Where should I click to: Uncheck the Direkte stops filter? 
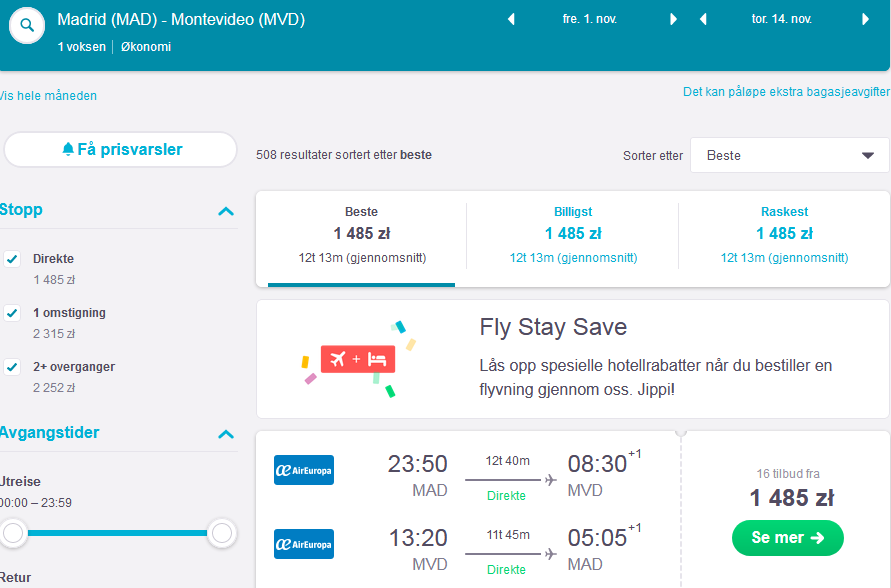click(x=12, y=259)
